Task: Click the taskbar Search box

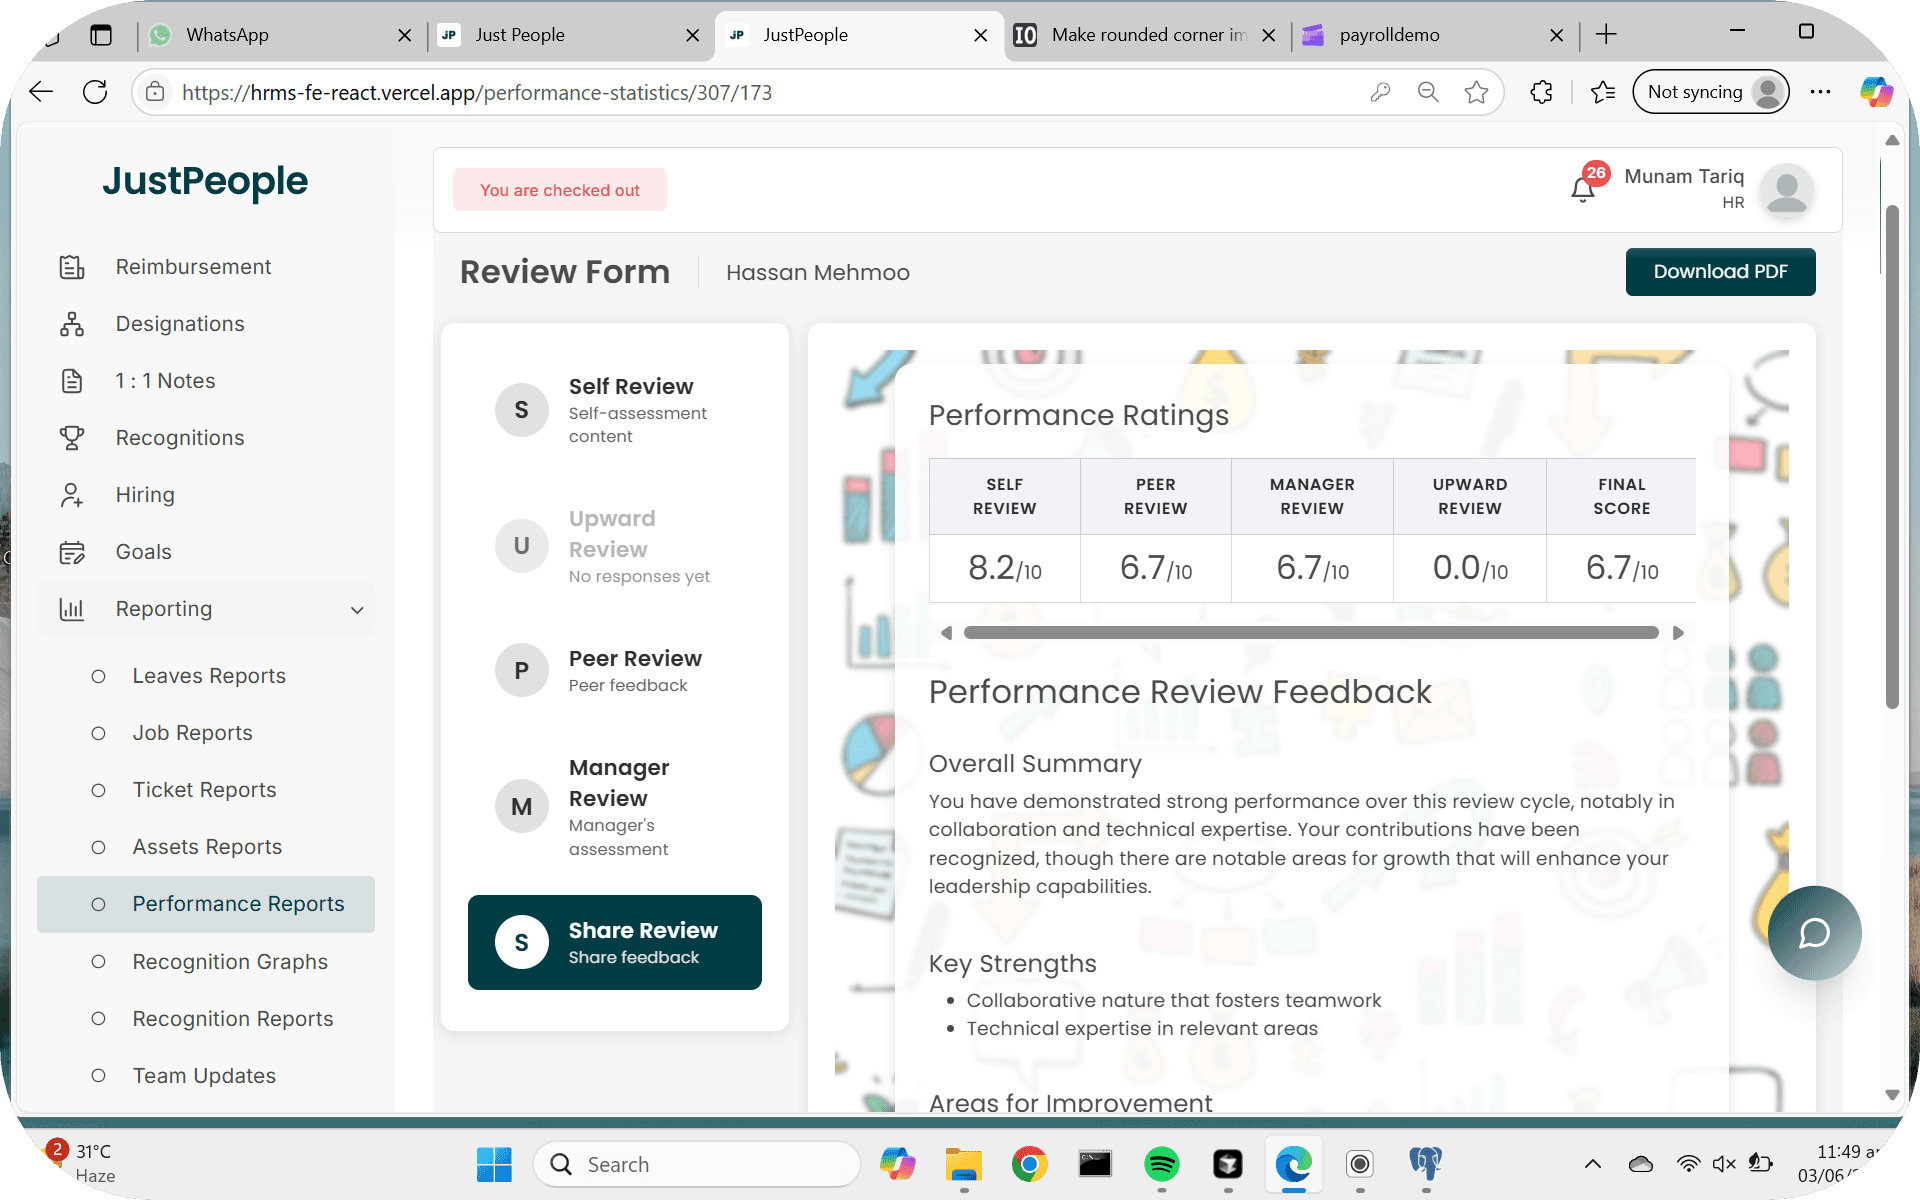Action: pyautogui.click(x=697, y=1164)
